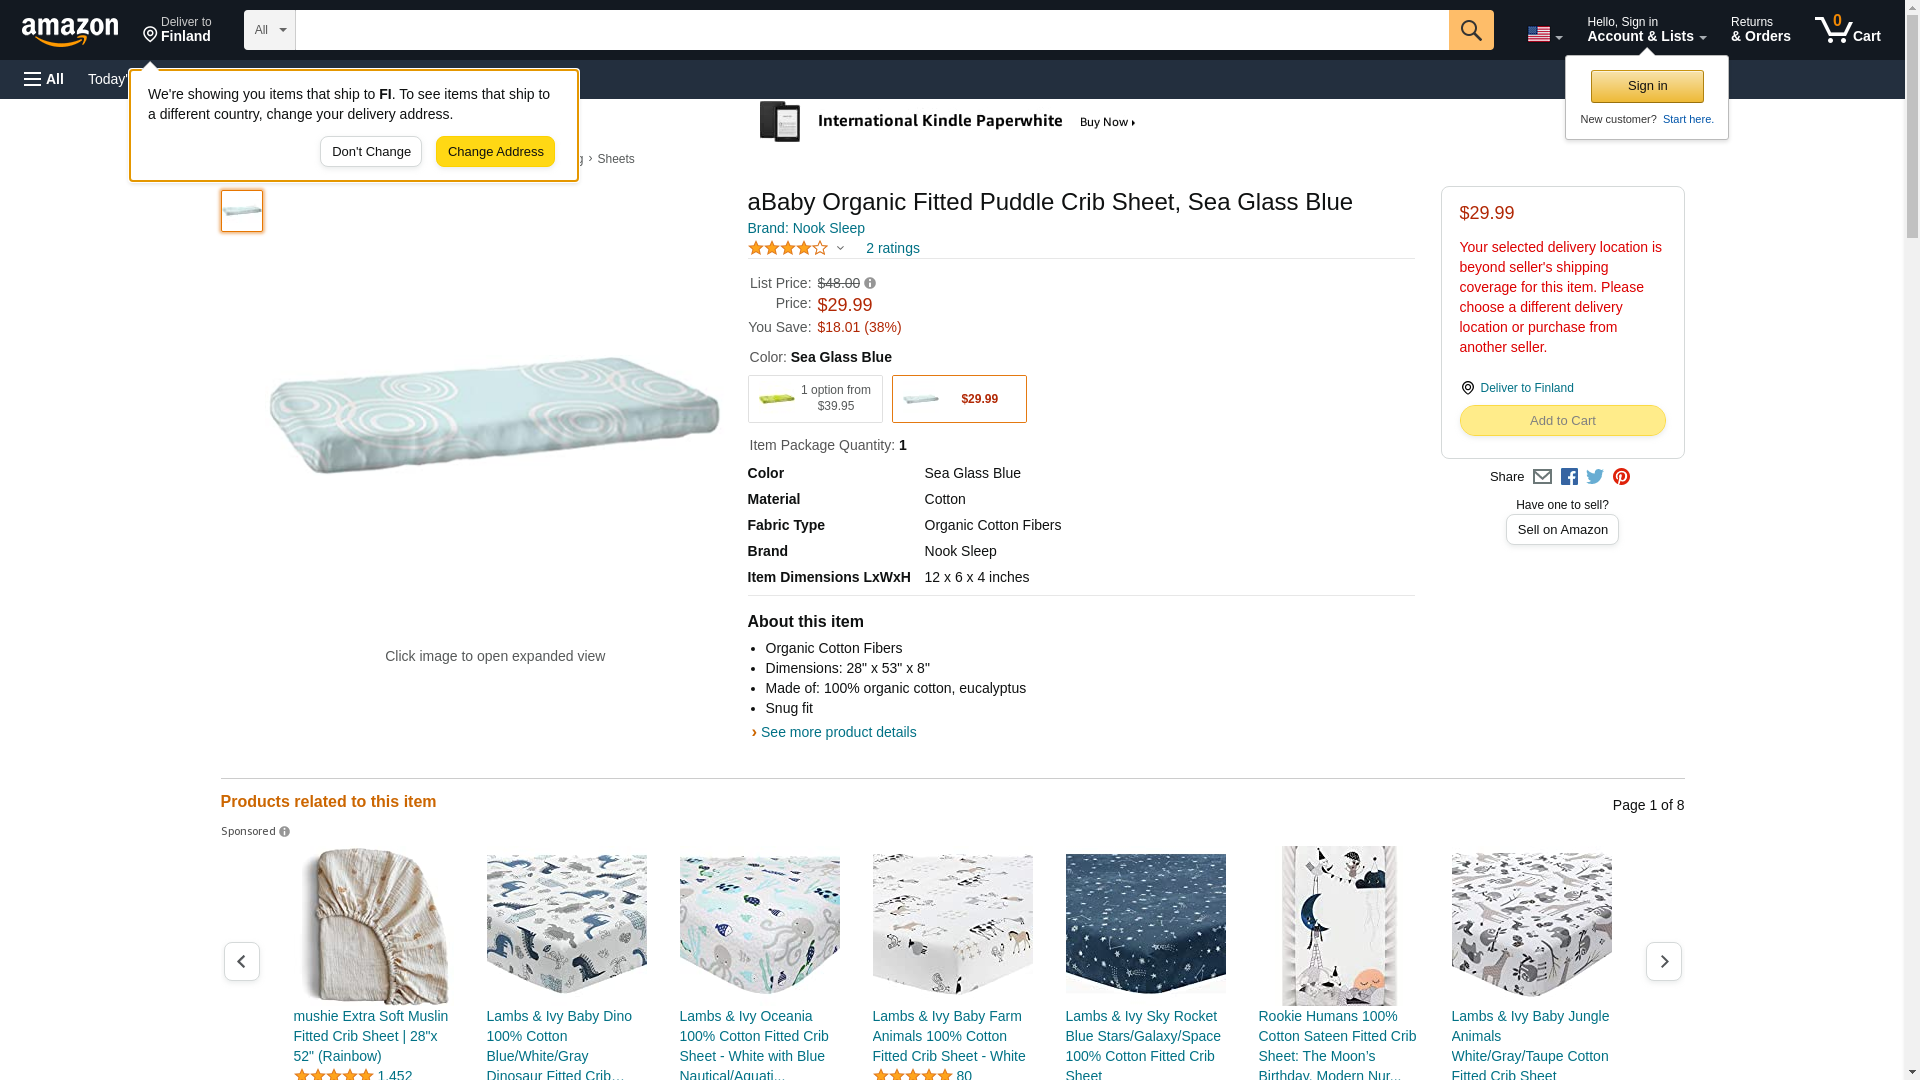Image resolution: width=1920 pixels, height=1080 pixels.
Task: Click into the Amazon search field
Action: (870, 30)
